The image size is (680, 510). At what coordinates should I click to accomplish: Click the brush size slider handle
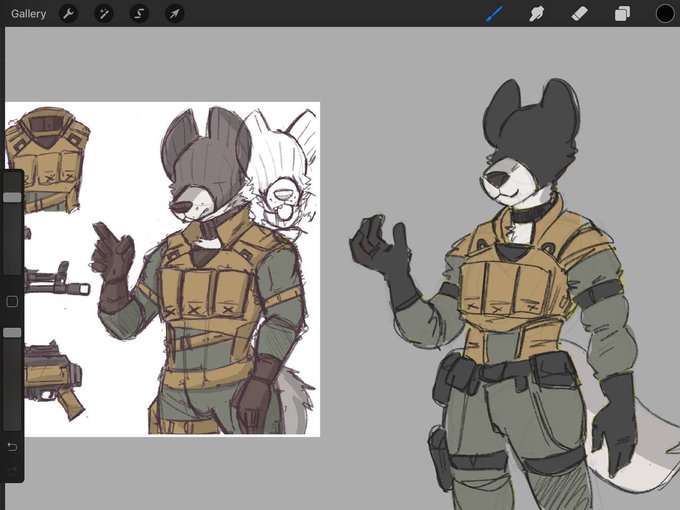point(12,197)
